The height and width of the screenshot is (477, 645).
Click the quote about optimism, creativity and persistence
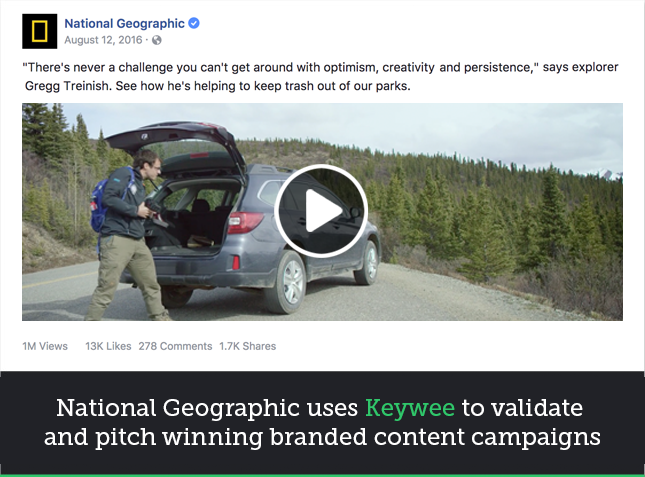pyautogui.click(x=281, y=67)
